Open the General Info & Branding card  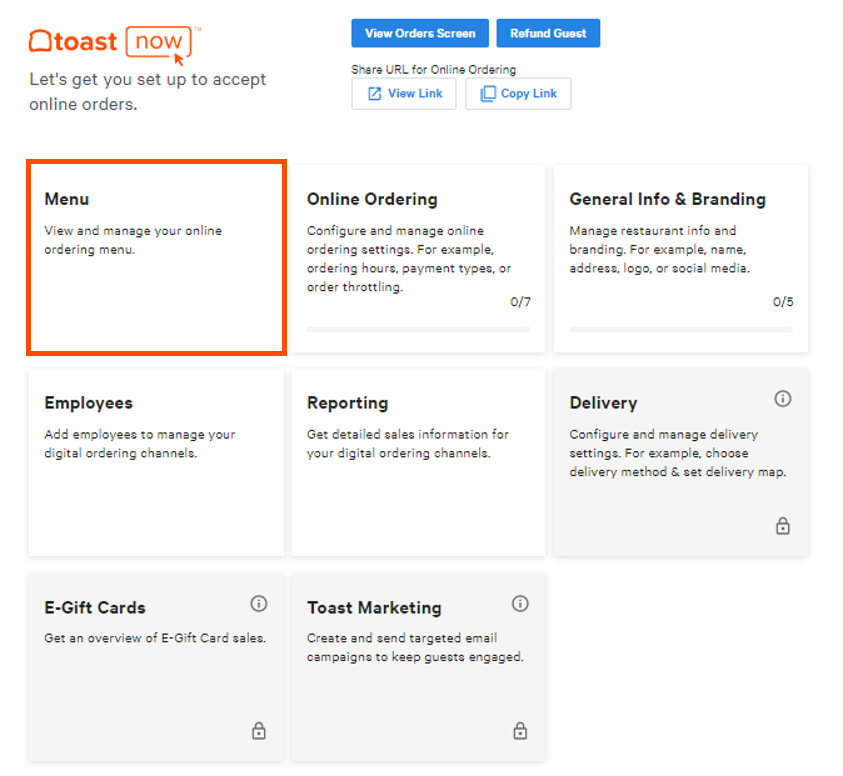pyautogui.click(x=681, y=259)
